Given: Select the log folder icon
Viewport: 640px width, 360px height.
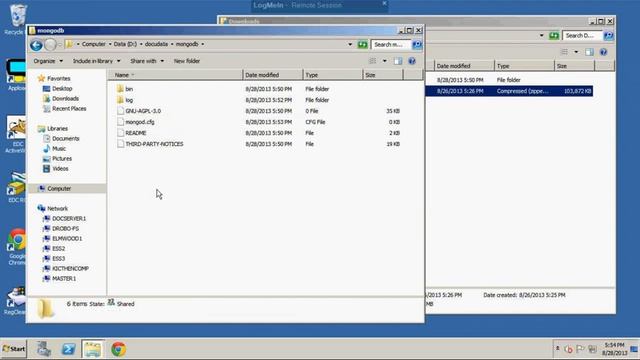Looking at the screenshot, I should click(120, 100).
